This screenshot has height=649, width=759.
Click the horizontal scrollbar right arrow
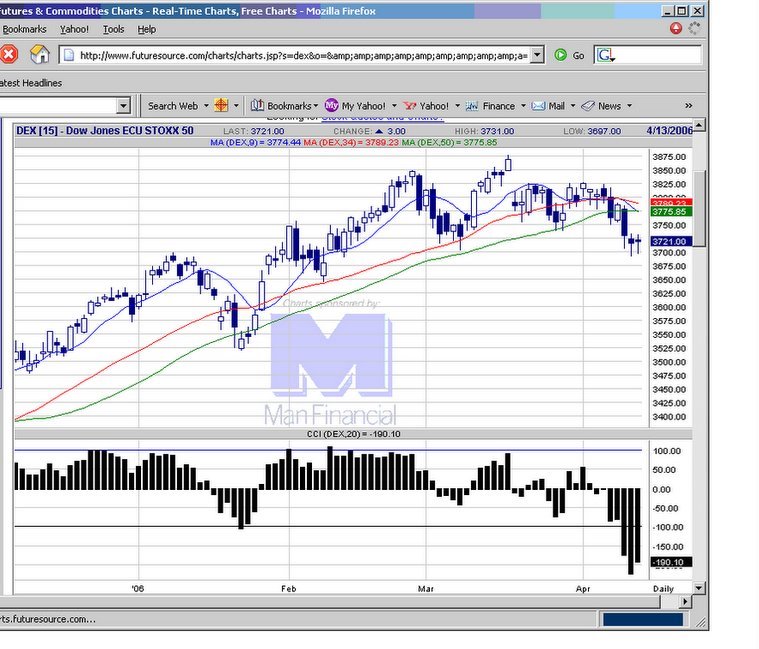click(x=685, y=602)
